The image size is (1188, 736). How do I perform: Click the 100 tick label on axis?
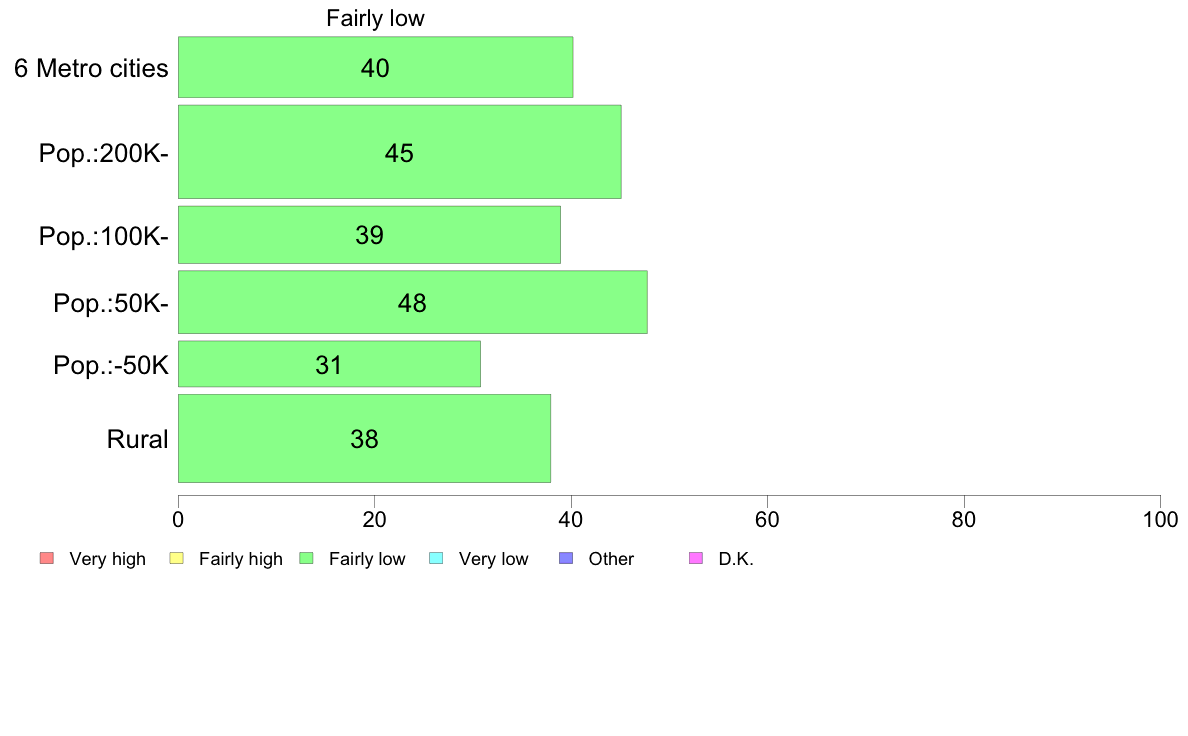(1161, 519)
